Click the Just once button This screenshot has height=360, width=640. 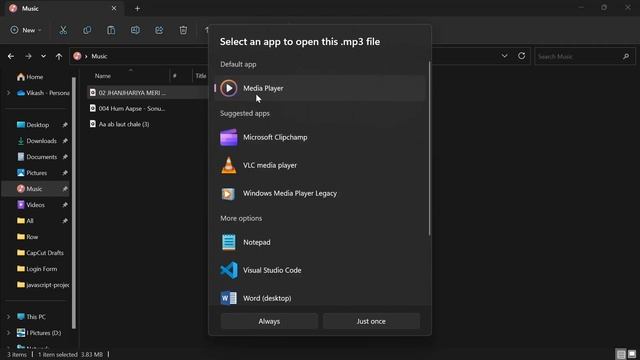point(371,321)
